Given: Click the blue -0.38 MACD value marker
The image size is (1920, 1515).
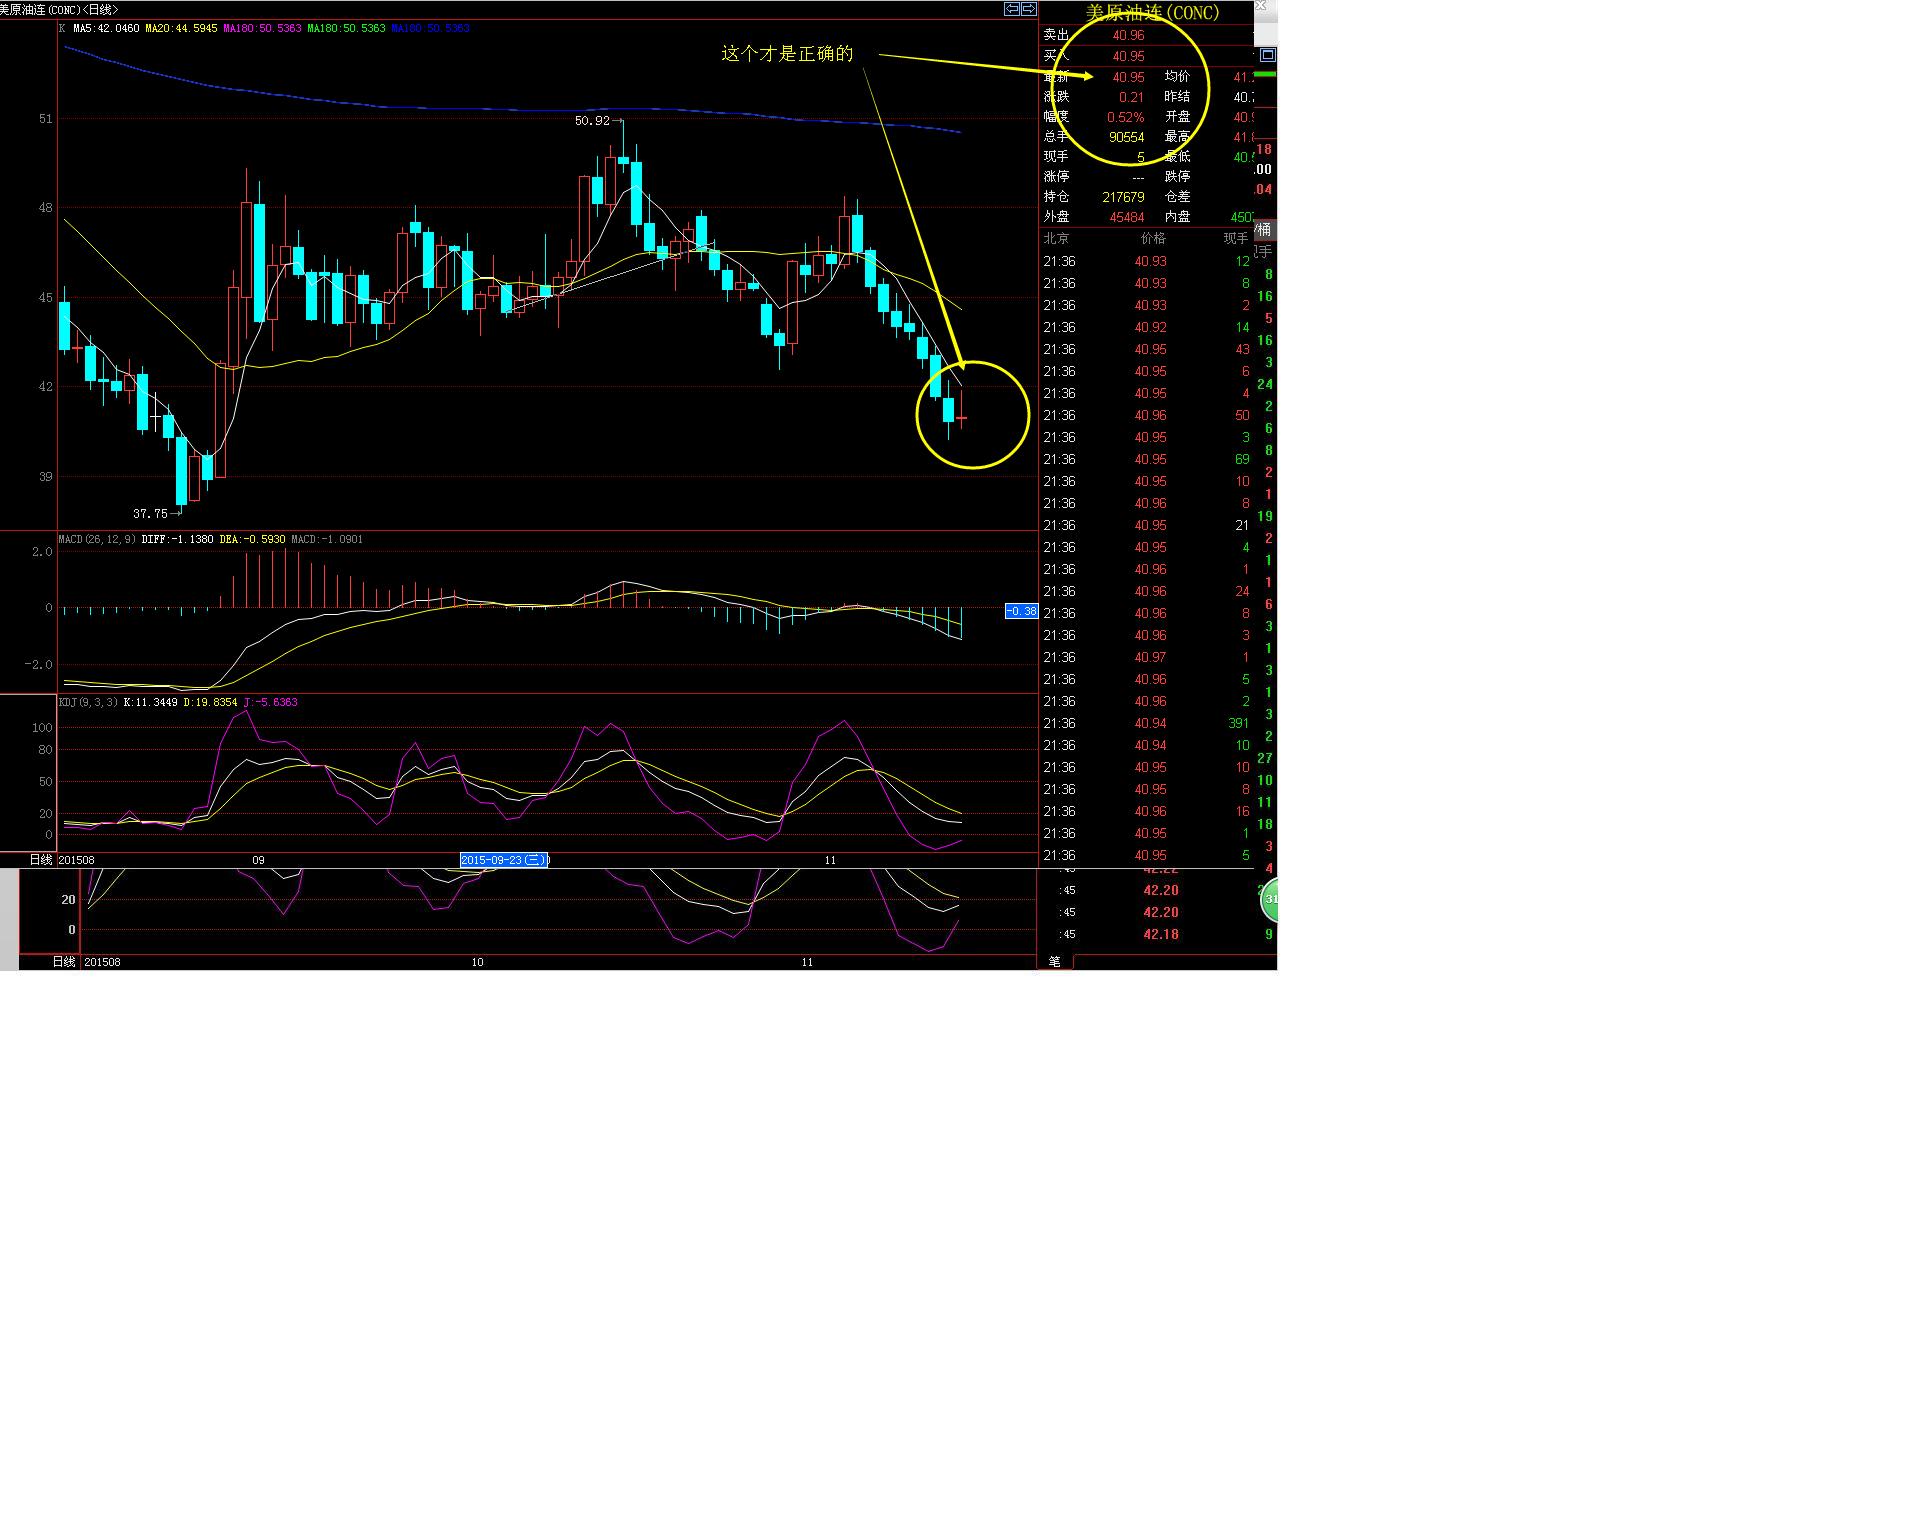Looking at the screenshot, I should click(x=1021, y=611).
